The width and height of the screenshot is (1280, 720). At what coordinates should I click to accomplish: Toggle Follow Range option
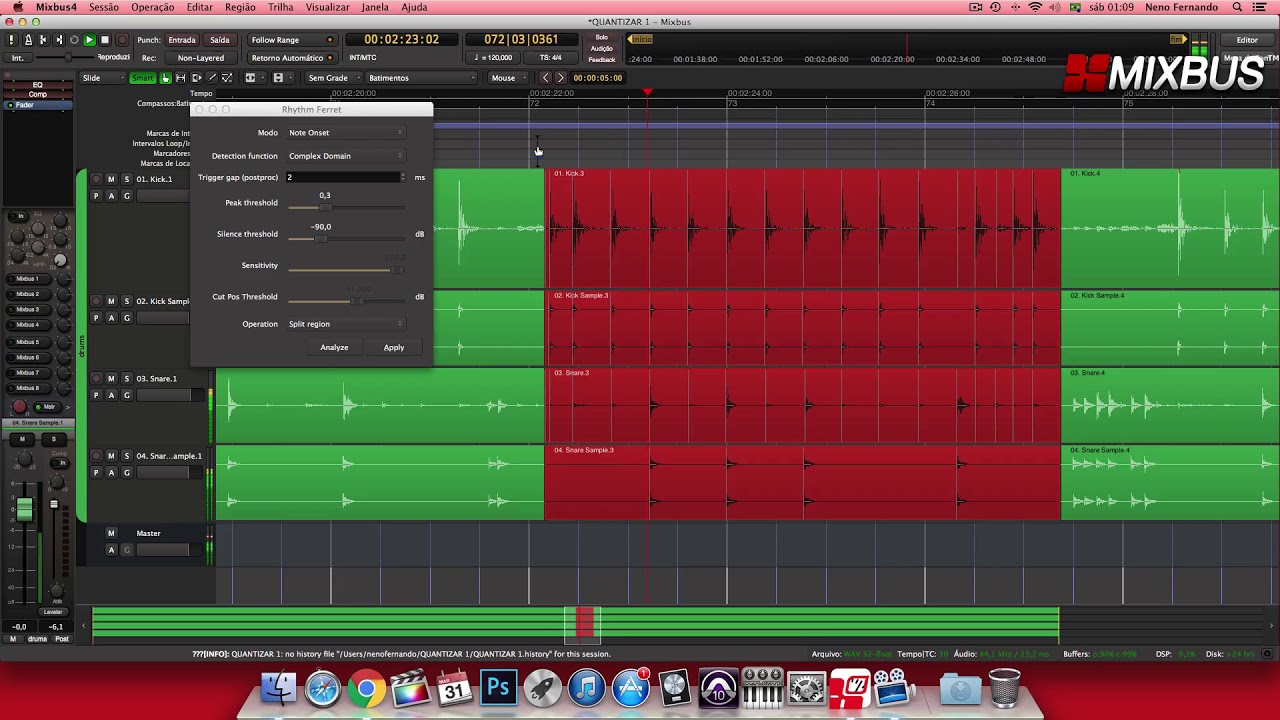tap(292, 40)
